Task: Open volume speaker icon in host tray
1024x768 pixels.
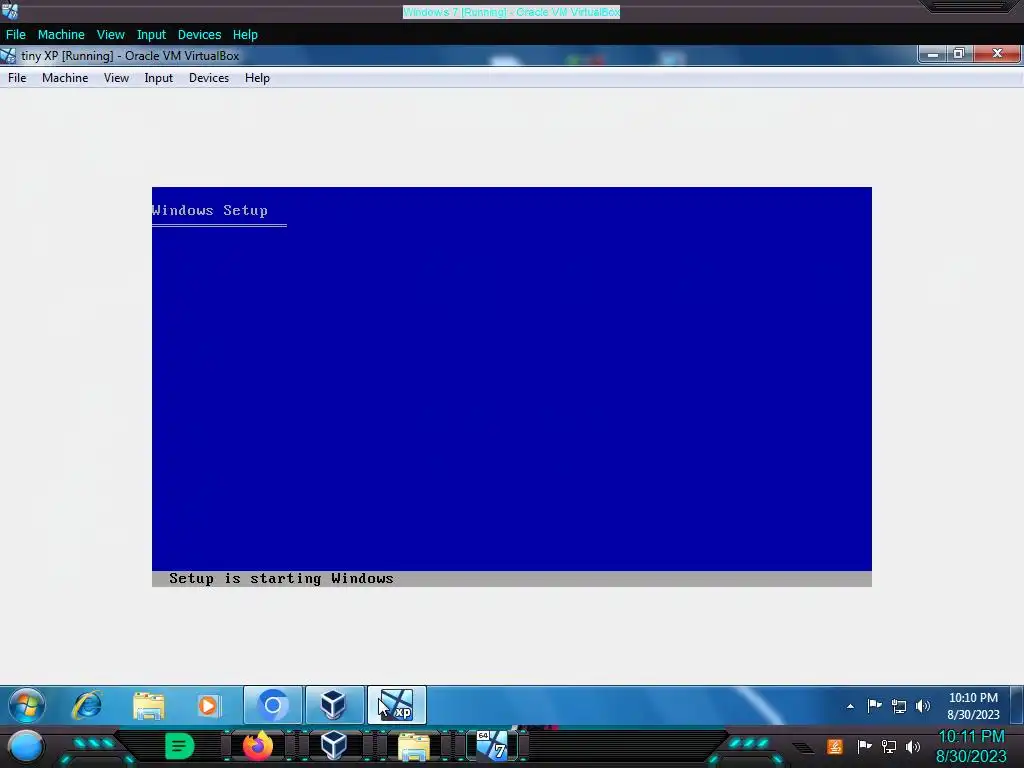Action: tap(913, 746)
